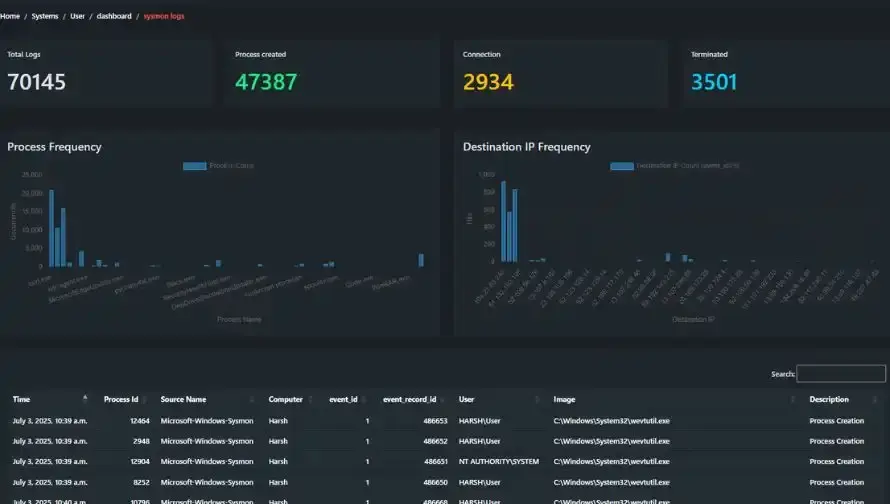Click the Description column sort arrow
This screenshot has width=890, height=504.
(x=879, y=399)
